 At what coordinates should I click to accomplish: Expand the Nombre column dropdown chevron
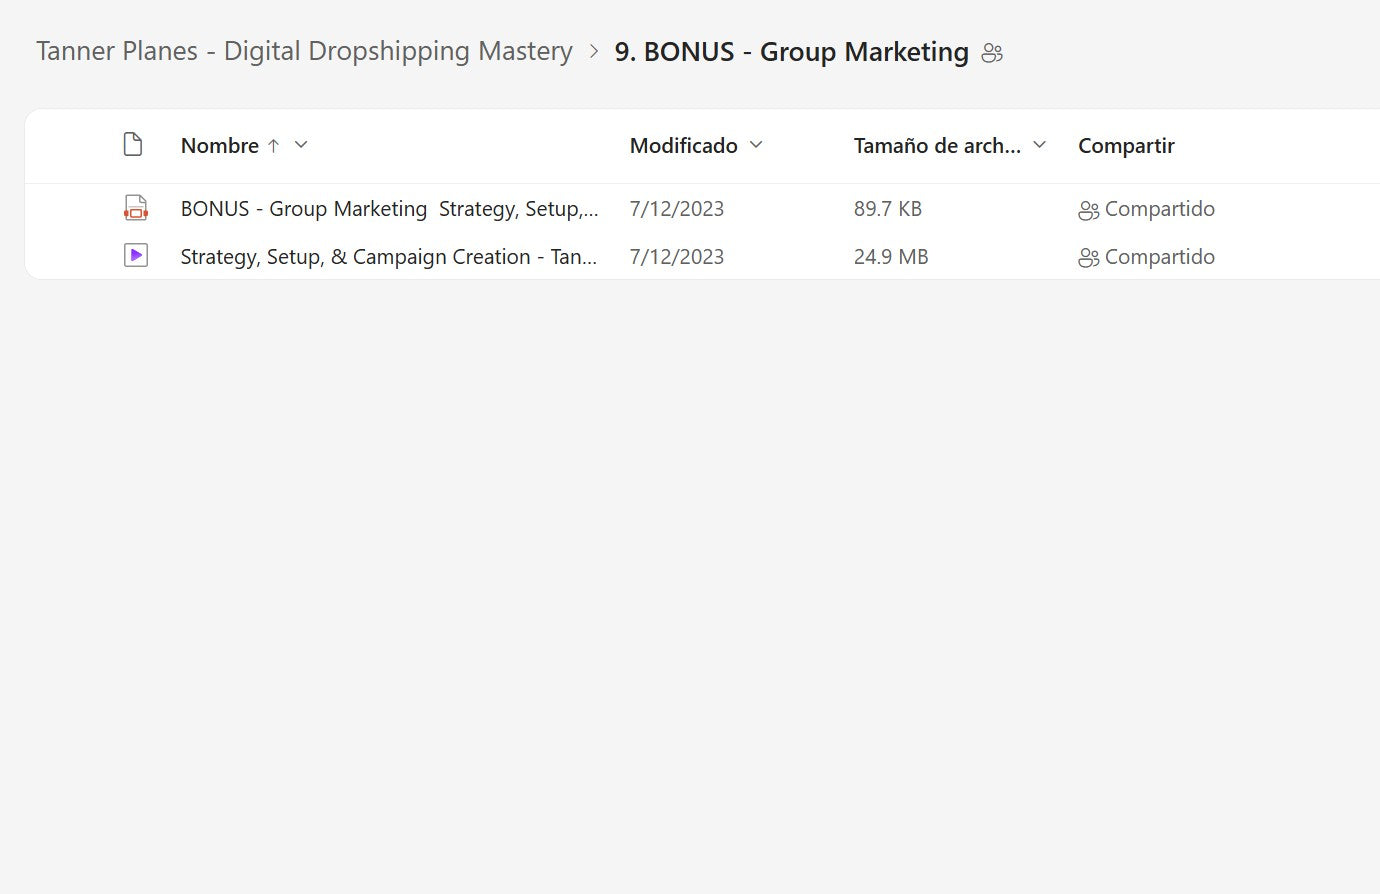pos(301,145)
